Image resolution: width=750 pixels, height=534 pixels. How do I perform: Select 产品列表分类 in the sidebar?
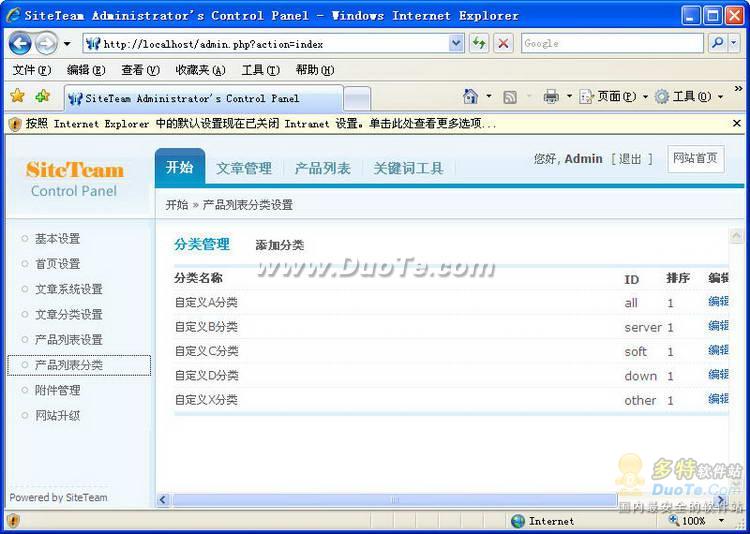(79, 366)
